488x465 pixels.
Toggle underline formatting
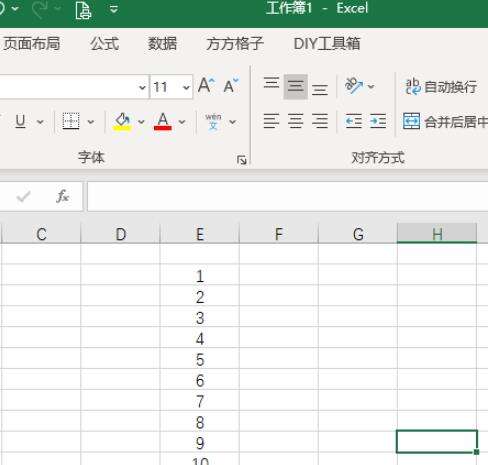coord(20,121)
